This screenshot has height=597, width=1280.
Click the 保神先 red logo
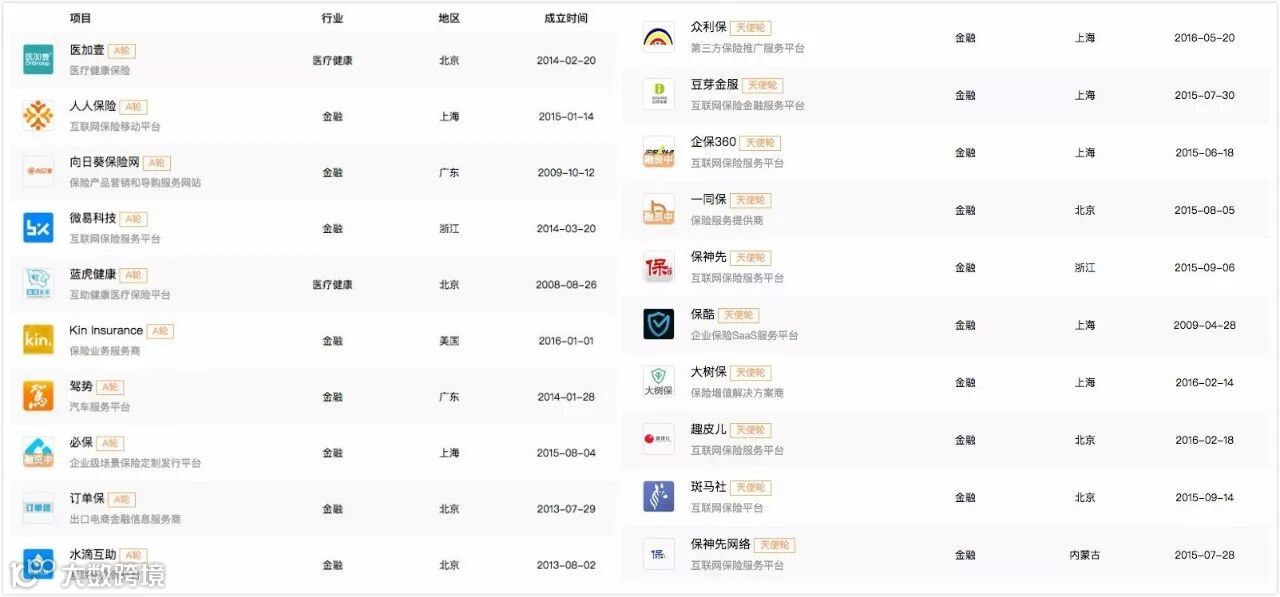658,267
